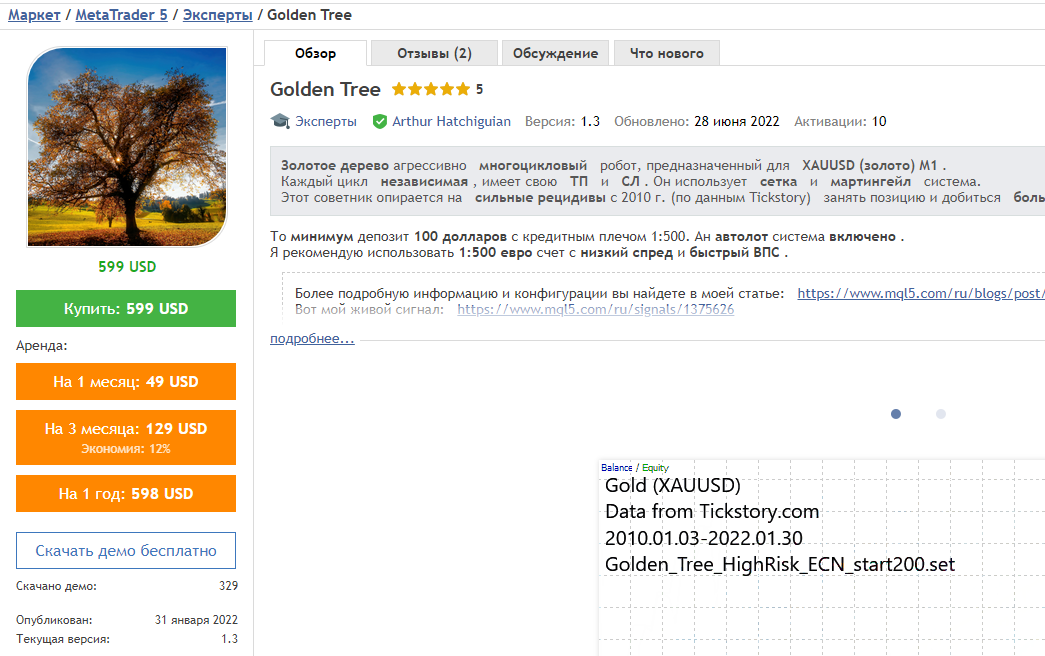Rent for 3 months at 129 USD
The image size is (1045, 656).
click(x=126, y=437)
